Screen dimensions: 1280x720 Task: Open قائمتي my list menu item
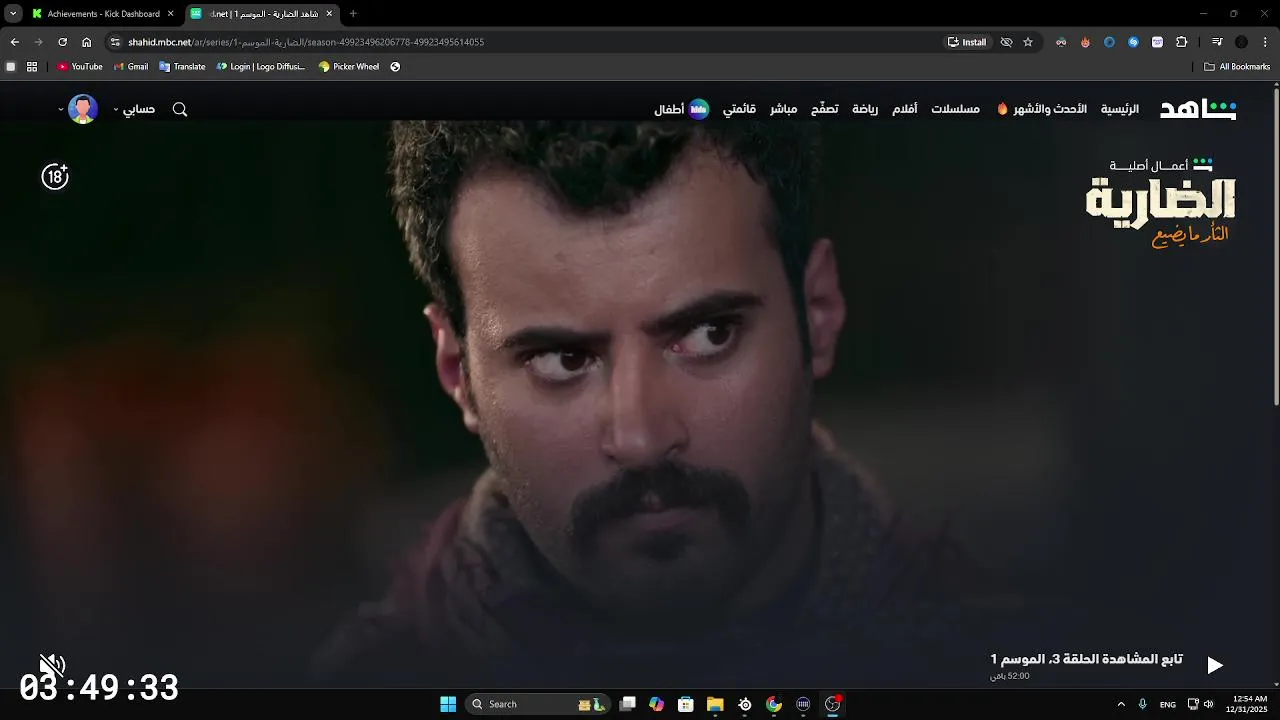tap(739, 109)
